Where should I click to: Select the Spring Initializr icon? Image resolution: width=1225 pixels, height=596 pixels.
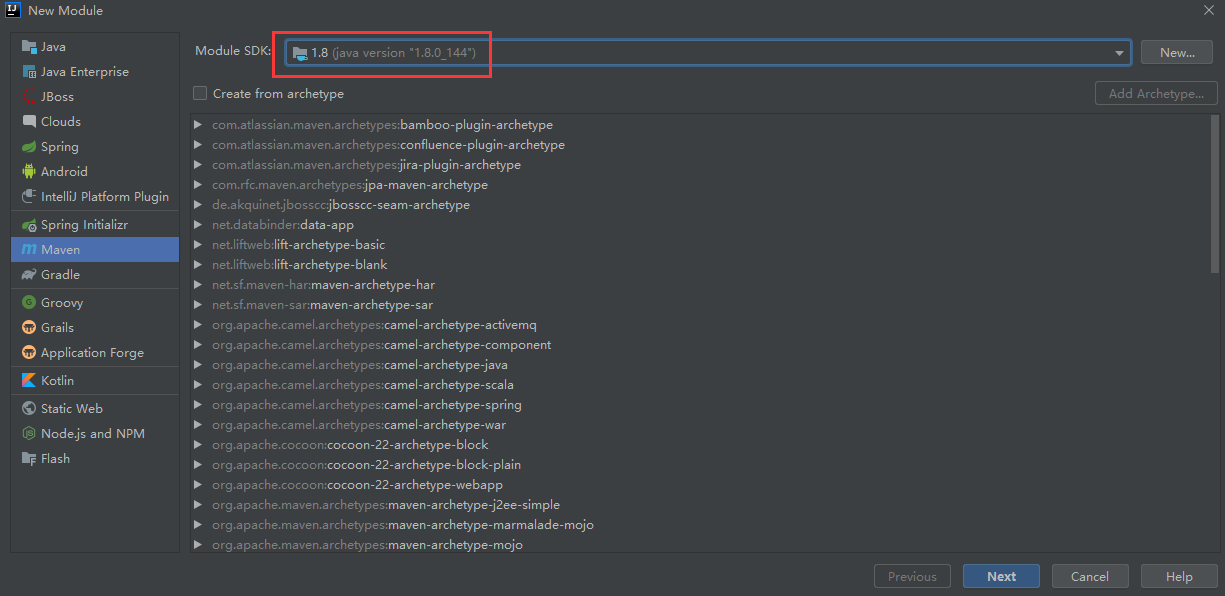click(29, 225)
